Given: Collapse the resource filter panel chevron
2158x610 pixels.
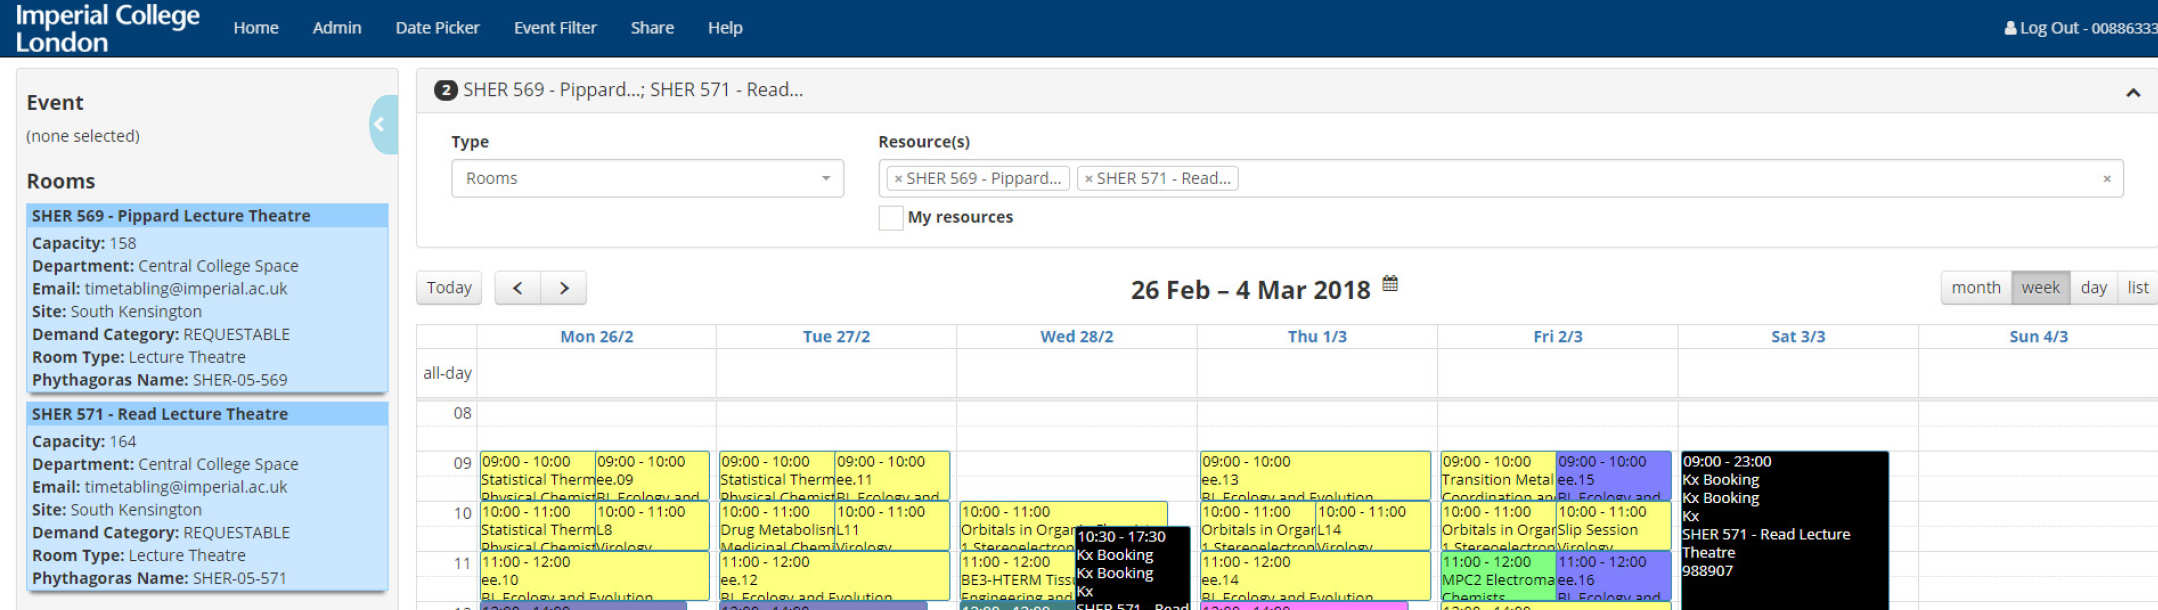Looking at the screenshot, I should (x=2132, y=93).
